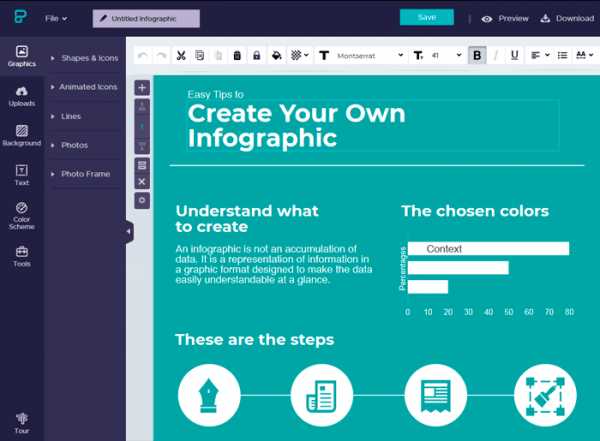Open the Uploads sidebar panel
Screen dimensions: 600x441
(22, 96)
